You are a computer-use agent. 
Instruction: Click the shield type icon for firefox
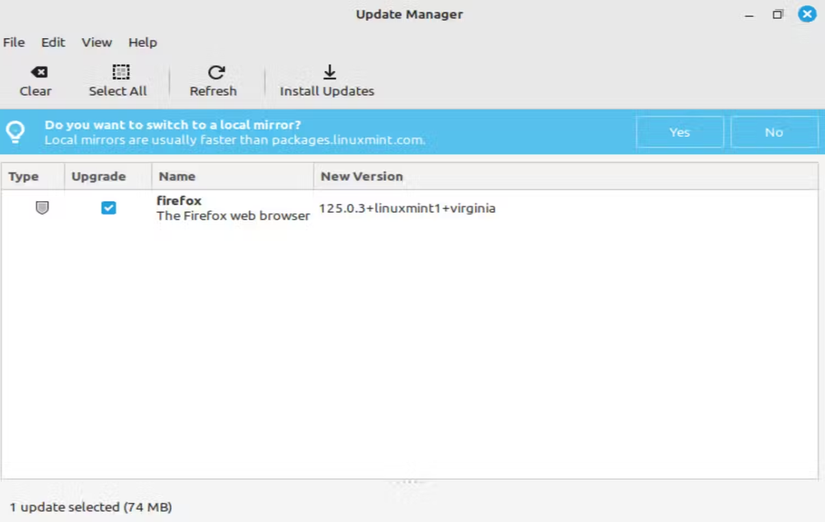[x=42, y=208]
